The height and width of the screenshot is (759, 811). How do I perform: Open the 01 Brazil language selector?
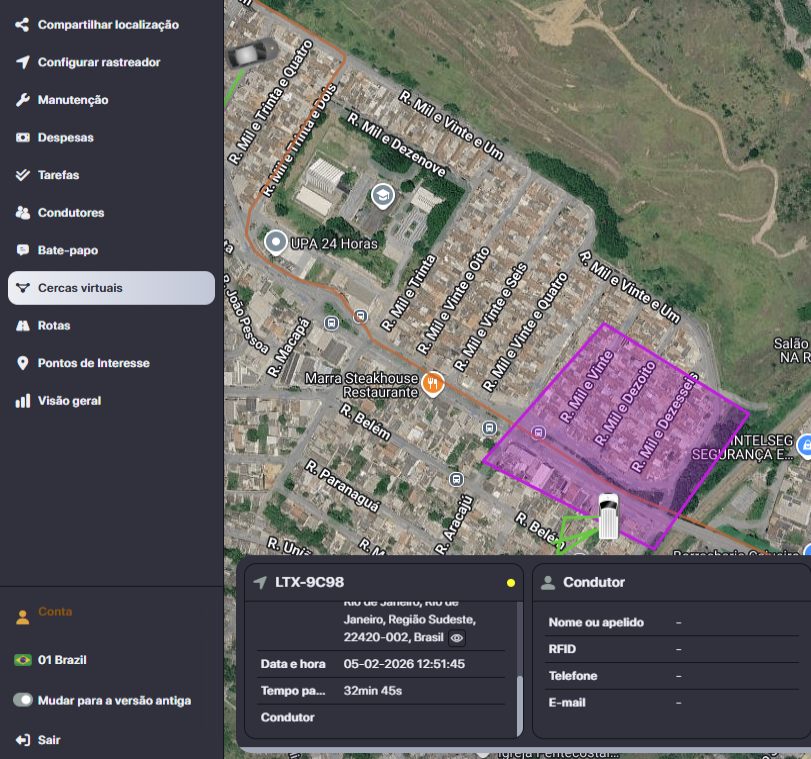click(61, 660)
